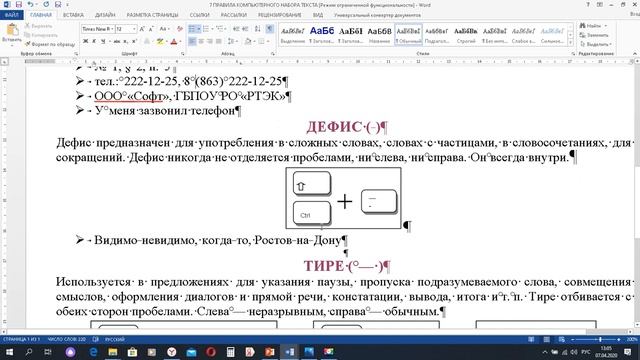Viewport: 640px width, 360px height.
Task: Open the font size dropdown
Action: coord(134,29)
